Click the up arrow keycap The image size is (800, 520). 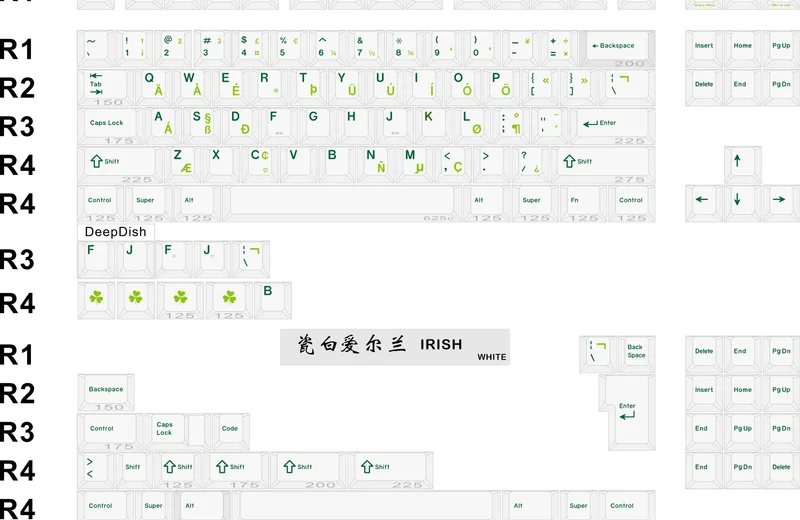click(x=742, y=165)
